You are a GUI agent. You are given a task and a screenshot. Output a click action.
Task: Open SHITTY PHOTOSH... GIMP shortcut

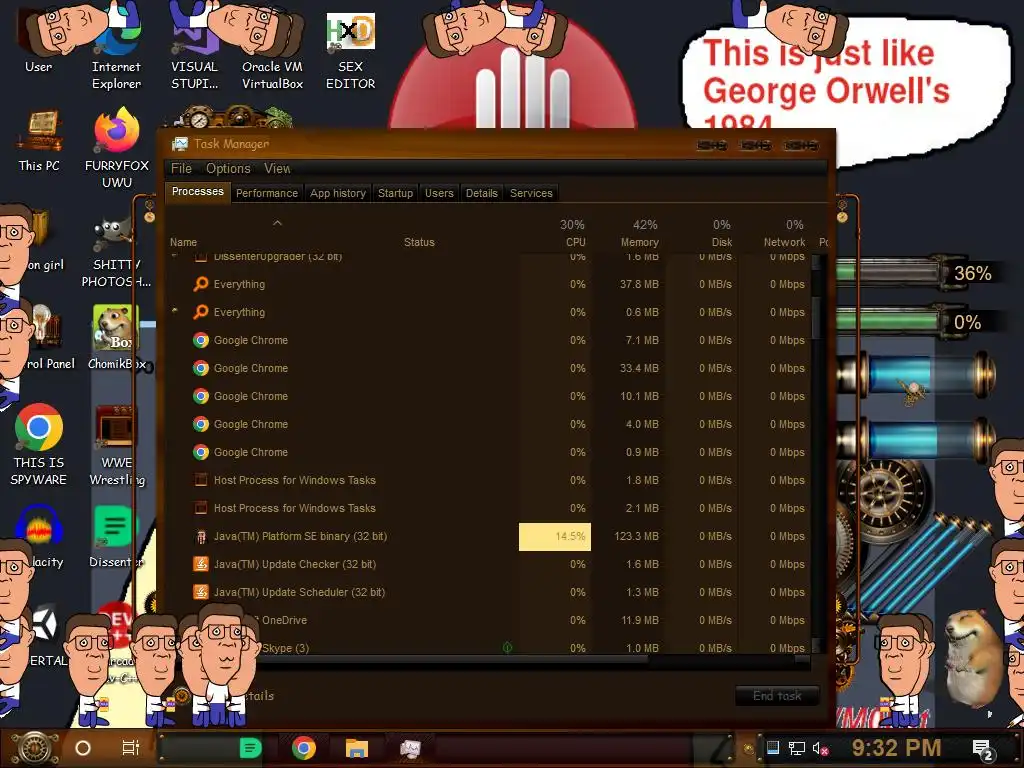pyautogui.click(x=116, y=251)
